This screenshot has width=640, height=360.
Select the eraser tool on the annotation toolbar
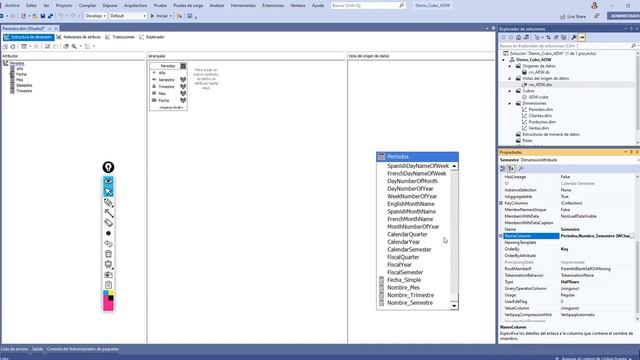click(x=108, y=223)
